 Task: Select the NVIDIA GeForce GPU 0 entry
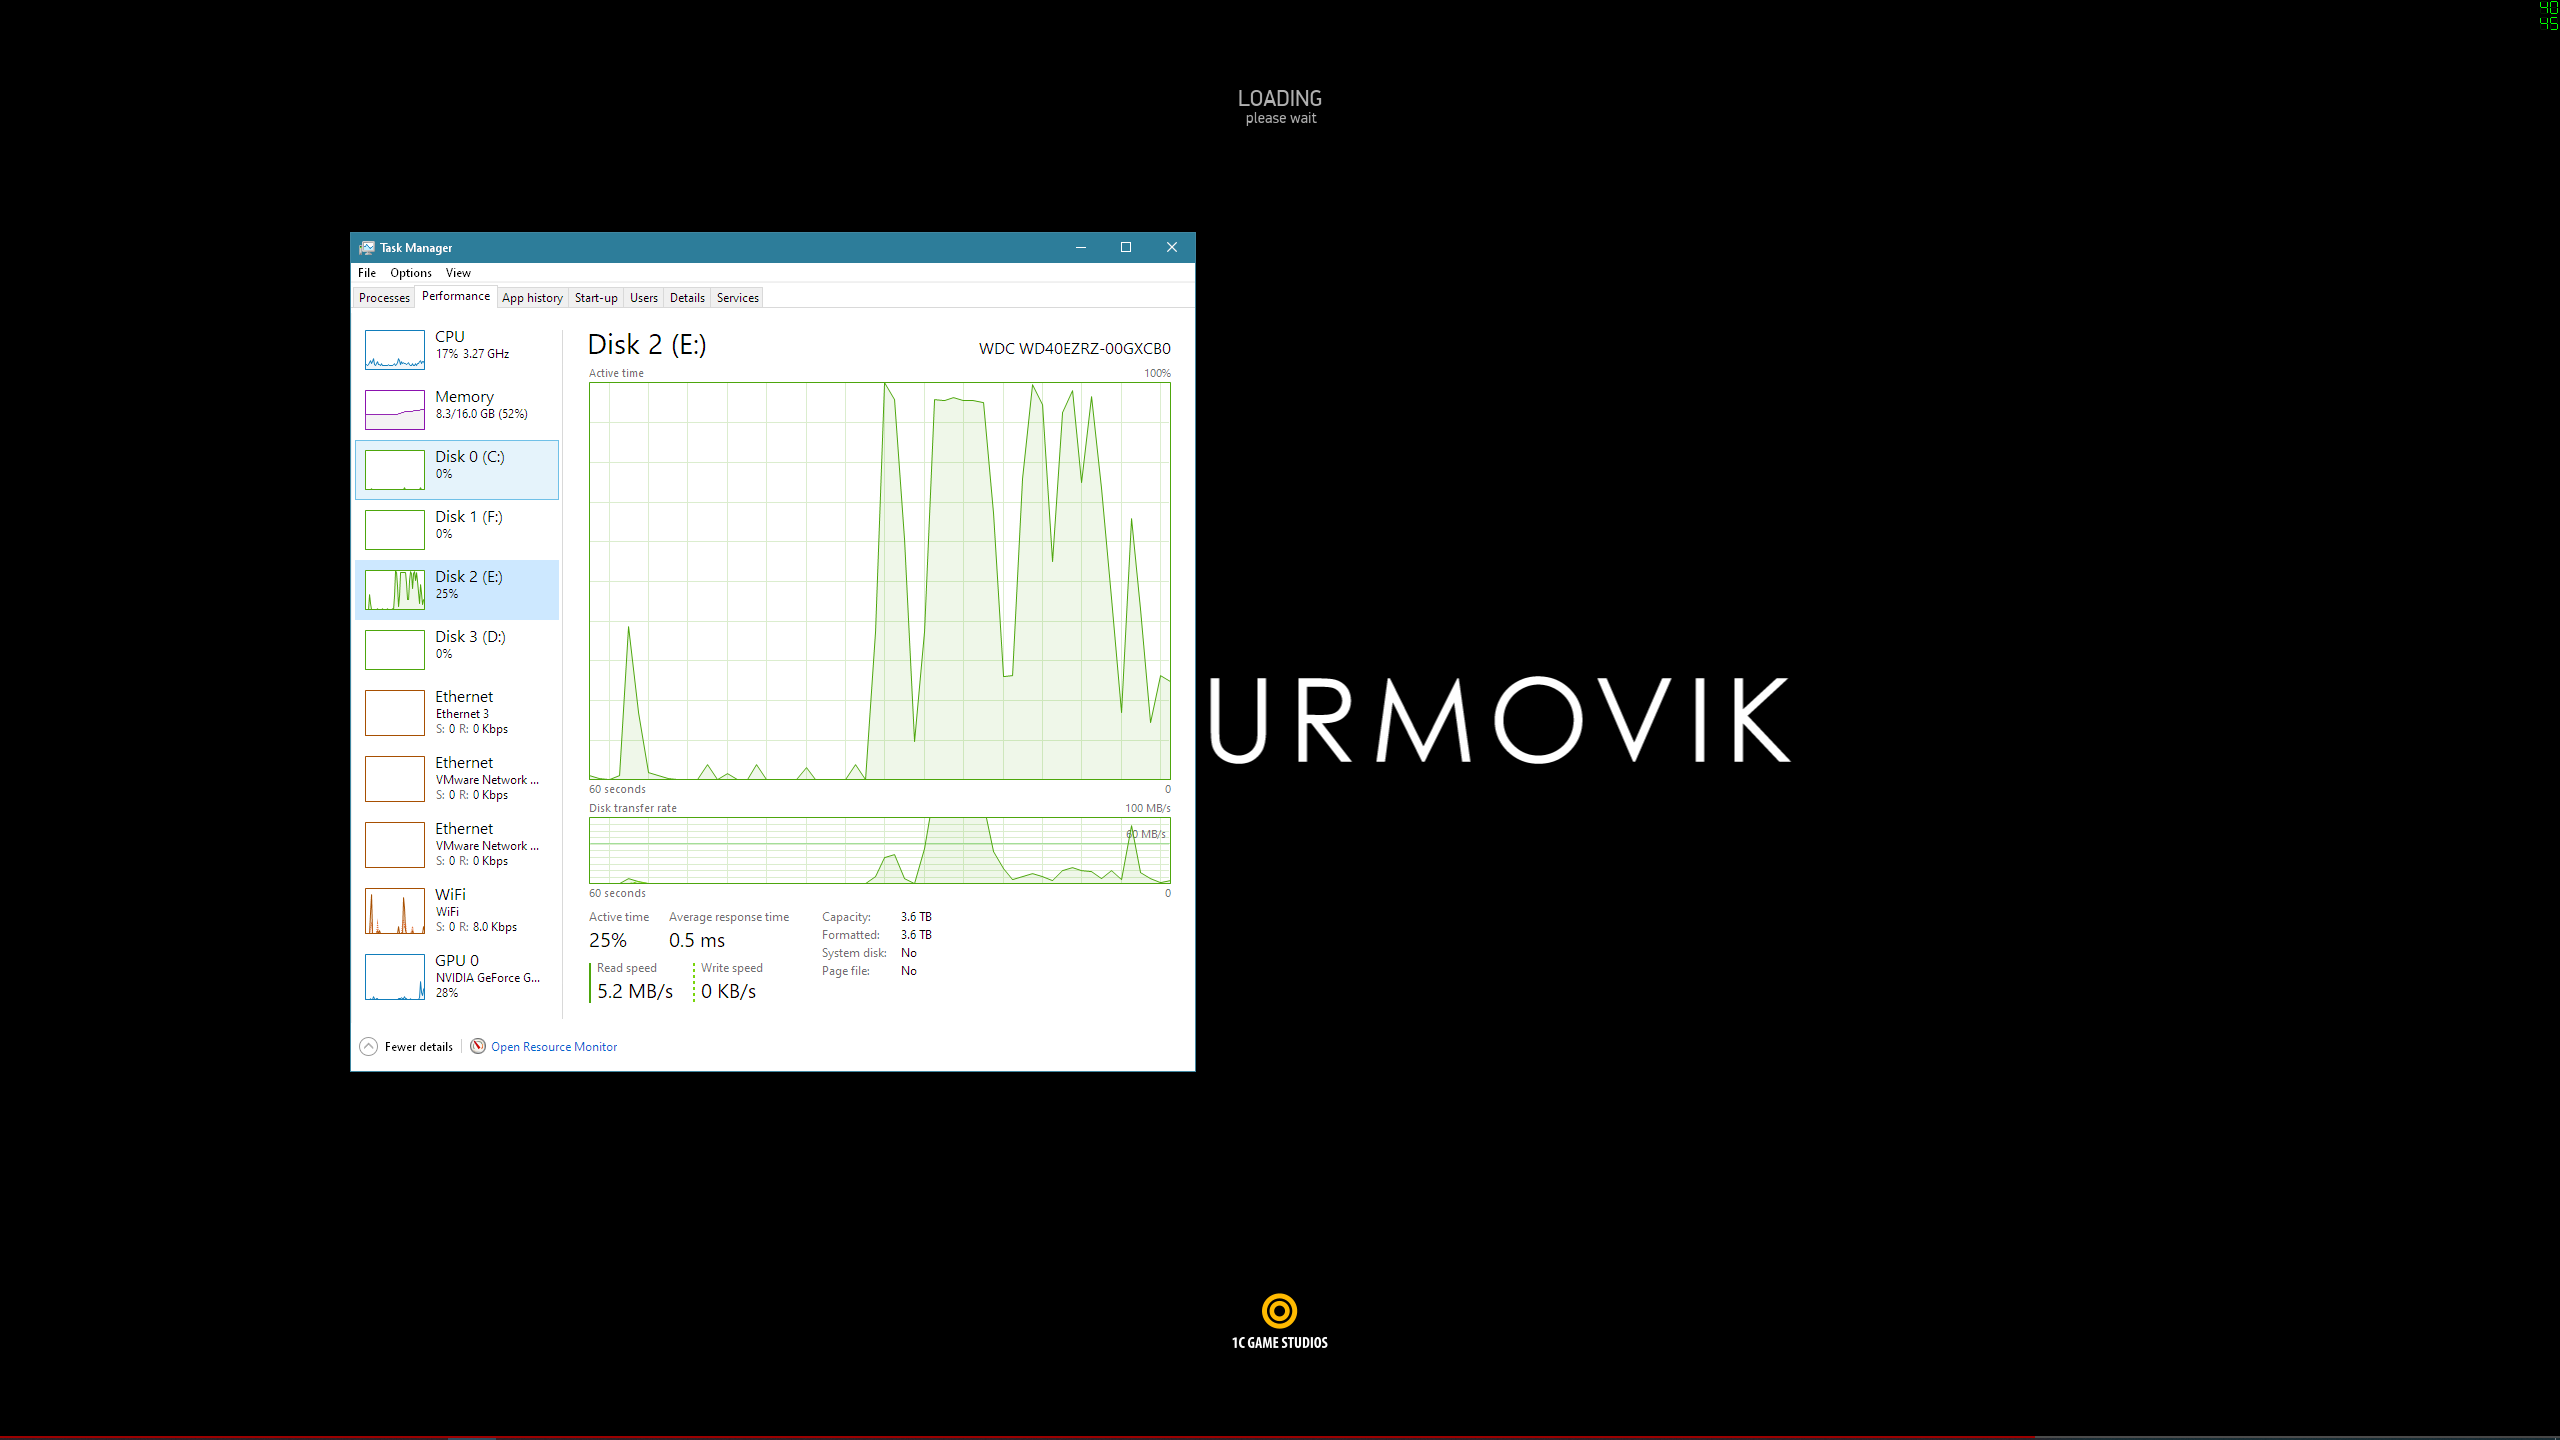[457, 977]
